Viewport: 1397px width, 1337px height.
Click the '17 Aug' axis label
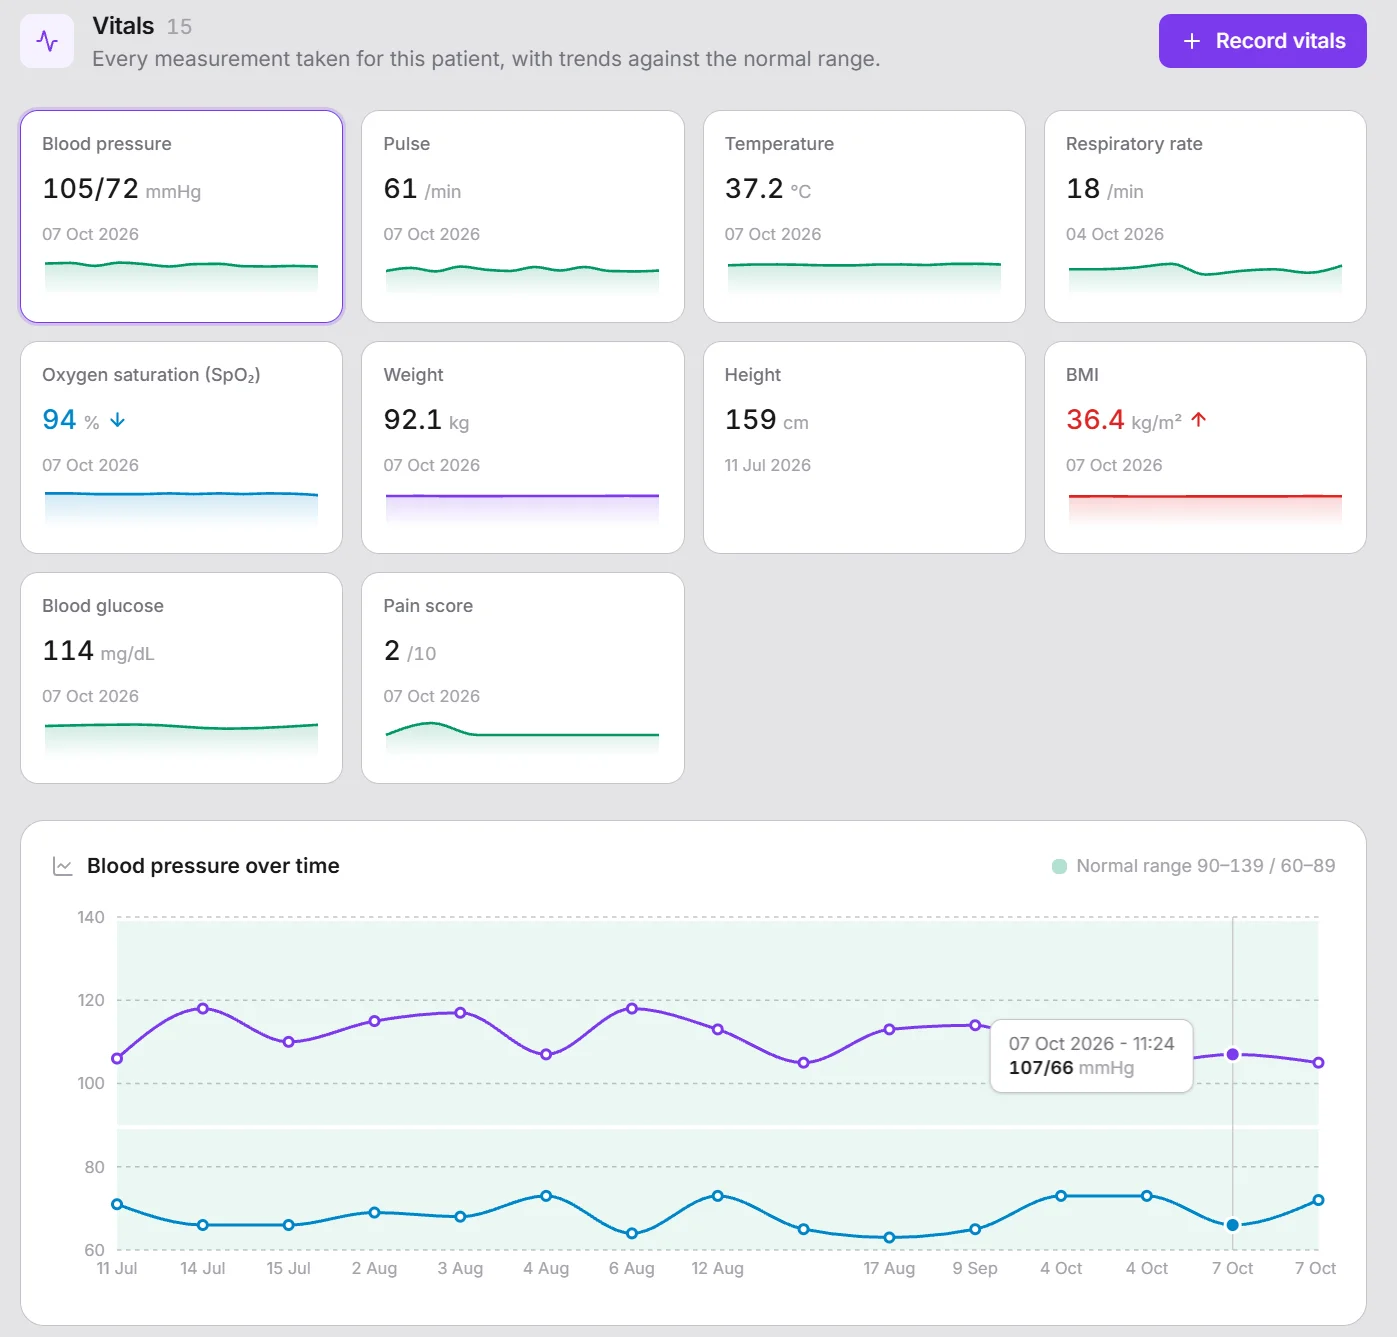(889, 1268)
